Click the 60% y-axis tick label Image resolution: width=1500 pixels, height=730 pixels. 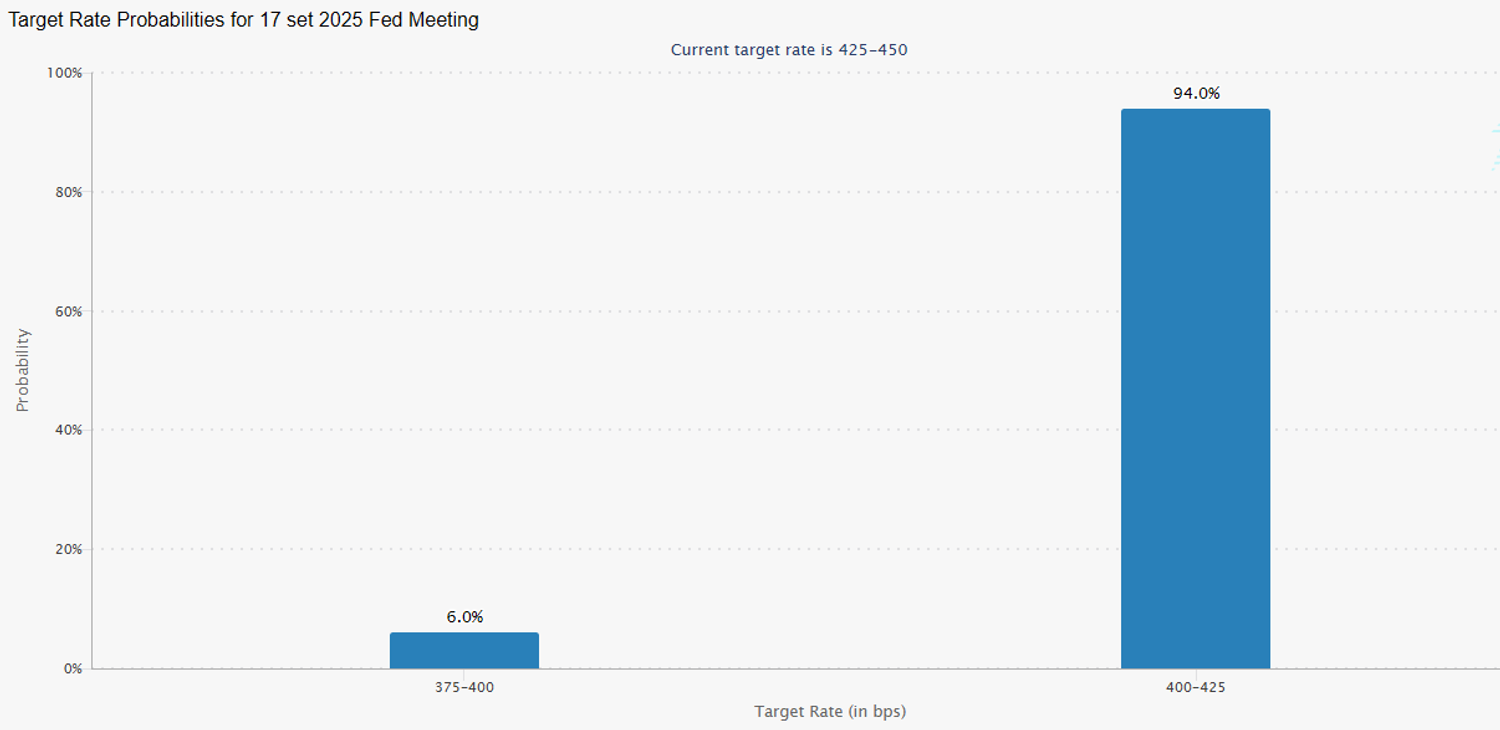[68, 311]
